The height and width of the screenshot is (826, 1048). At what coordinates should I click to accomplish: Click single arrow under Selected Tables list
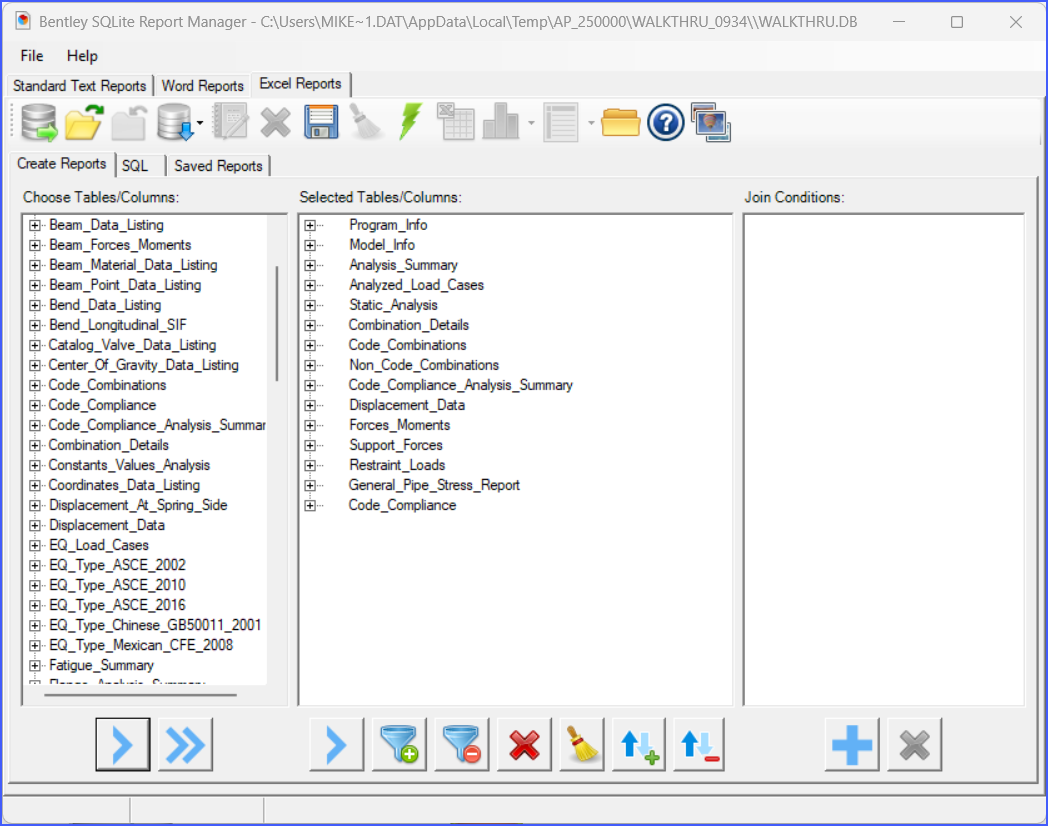pos(337,744)
